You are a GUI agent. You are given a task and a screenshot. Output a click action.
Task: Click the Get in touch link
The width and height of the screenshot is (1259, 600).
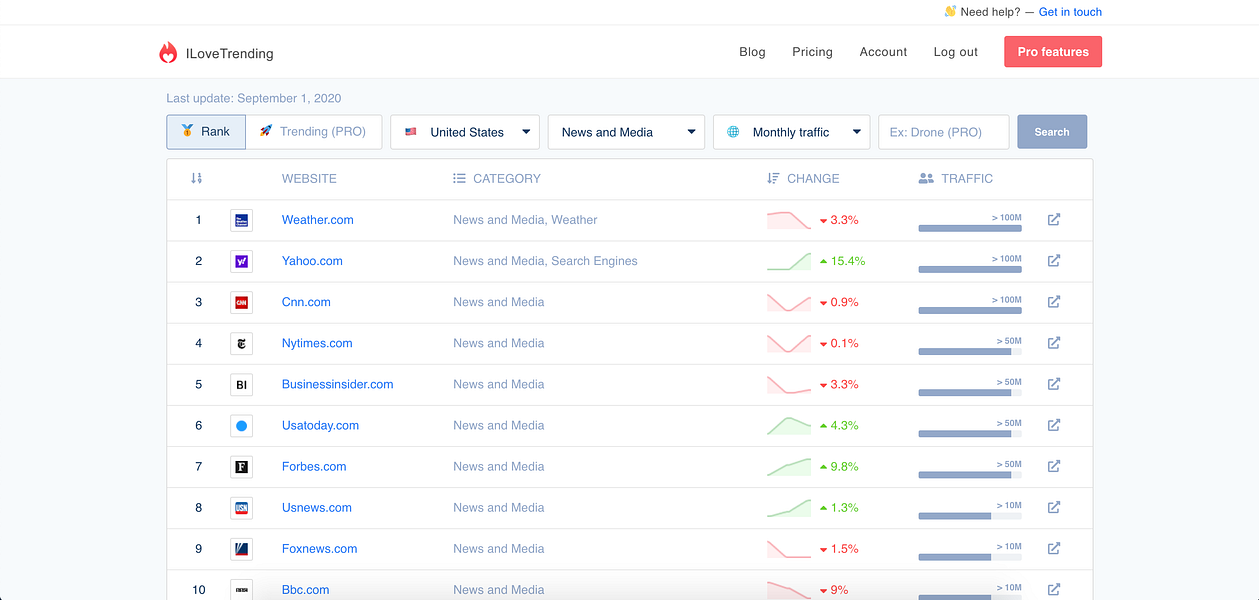tap(1070, 12)
